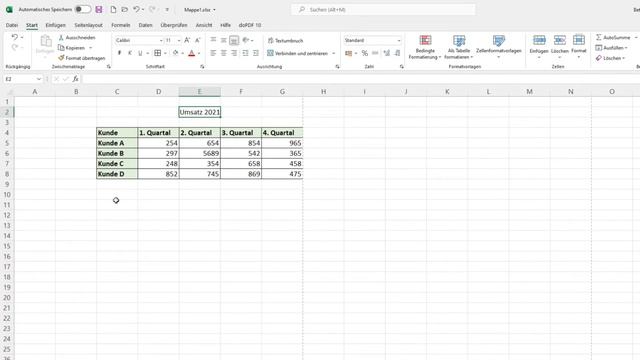Switch to the Einfügen ribbon tab
640x360 pixels.
(56, 25)
